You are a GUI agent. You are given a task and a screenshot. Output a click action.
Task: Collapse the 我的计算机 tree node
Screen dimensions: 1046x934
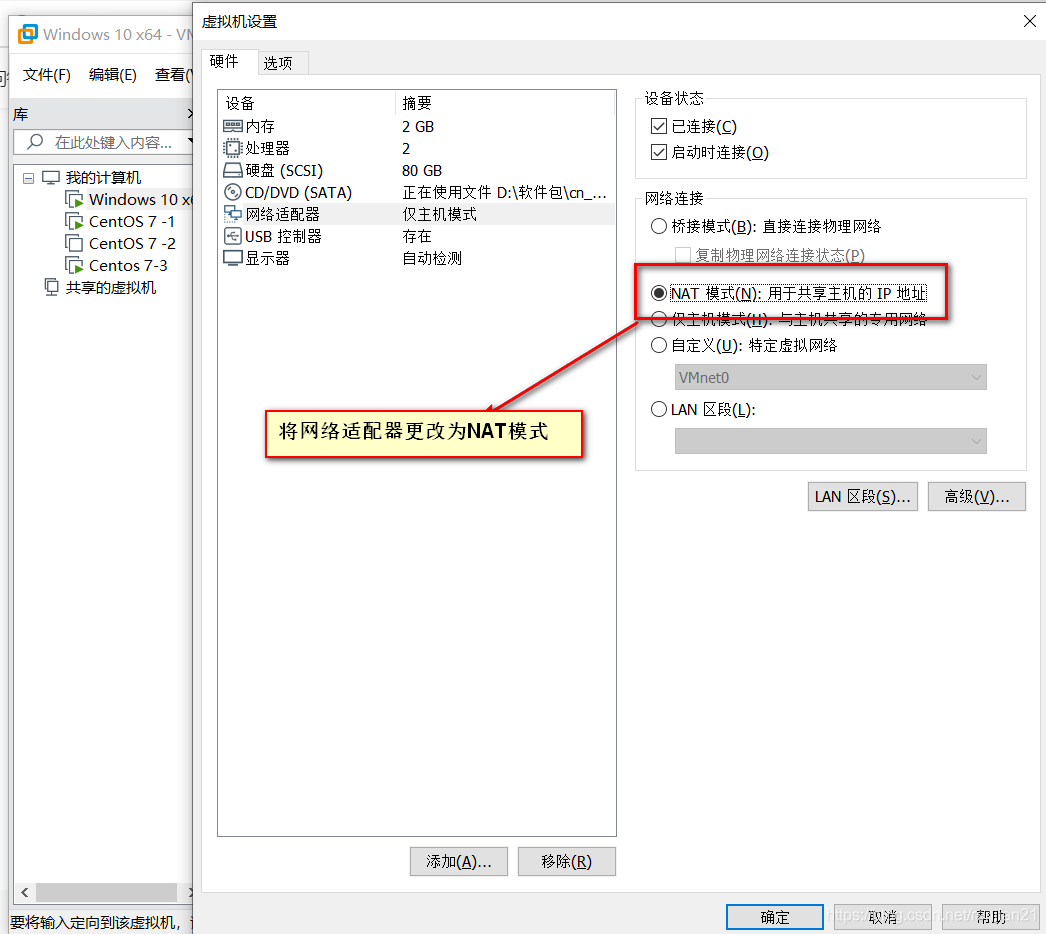tap(27, 177)
